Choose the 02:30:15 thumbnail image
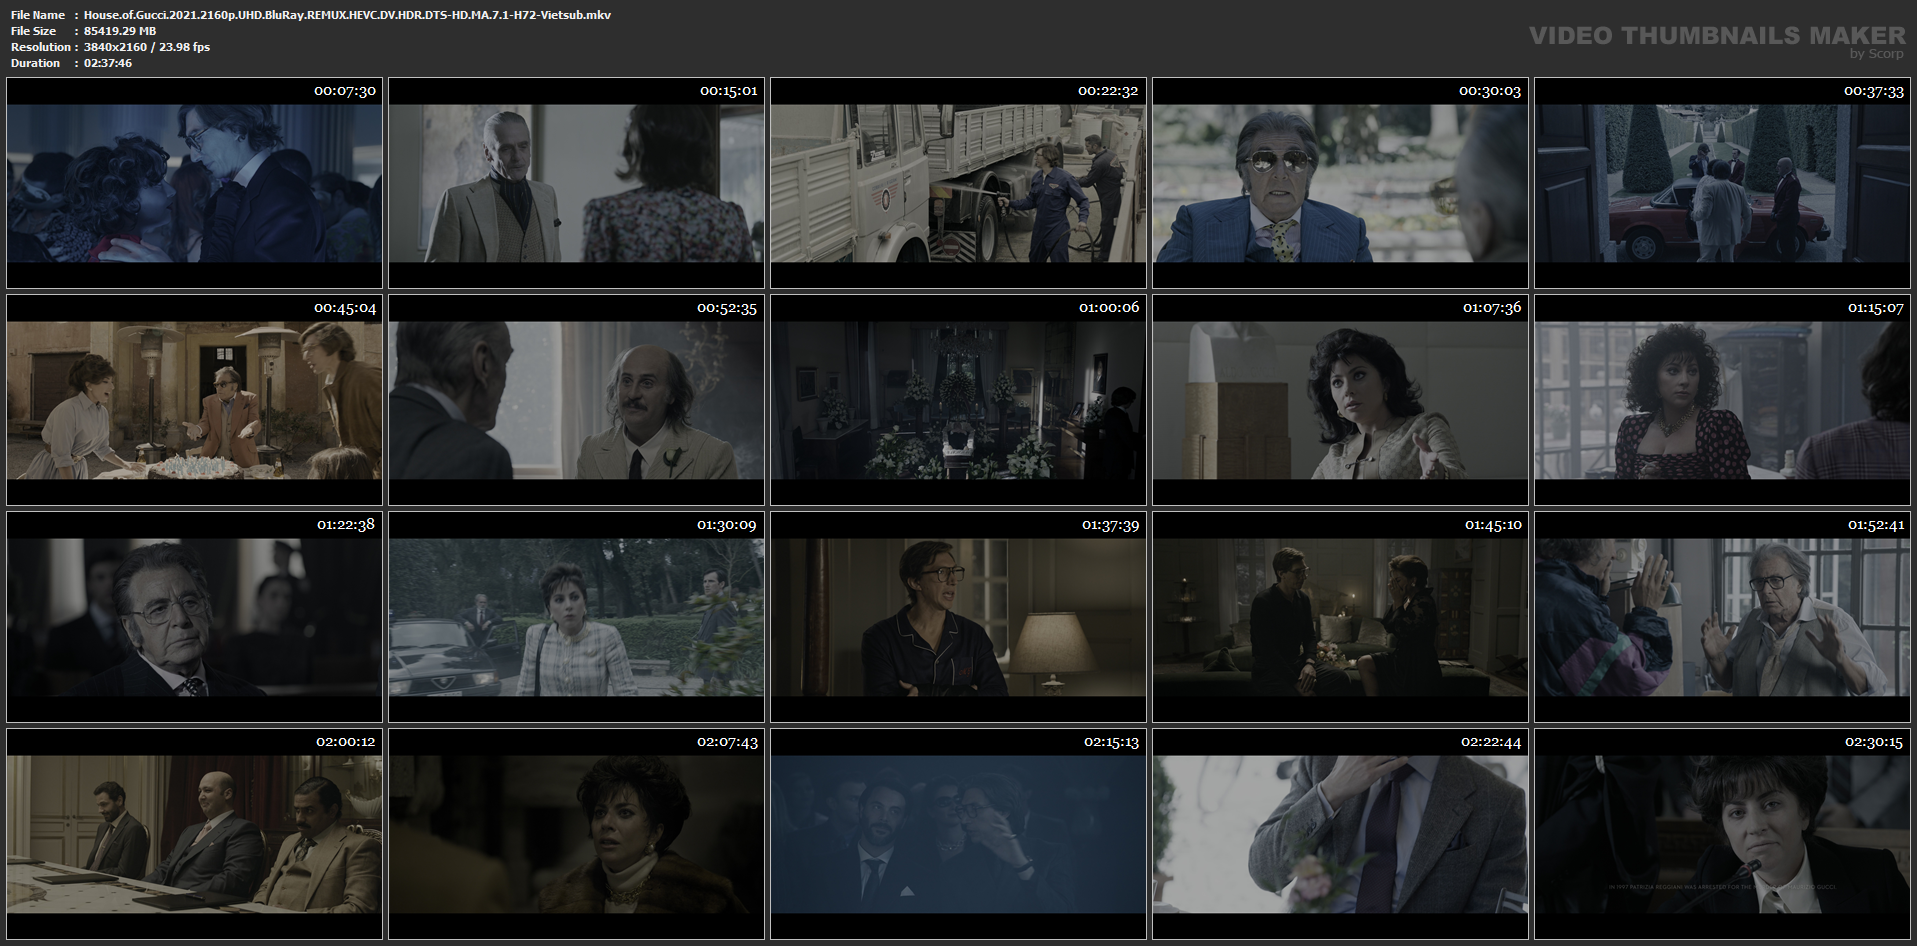The image size is (1917, 946). click(1722, 834)
